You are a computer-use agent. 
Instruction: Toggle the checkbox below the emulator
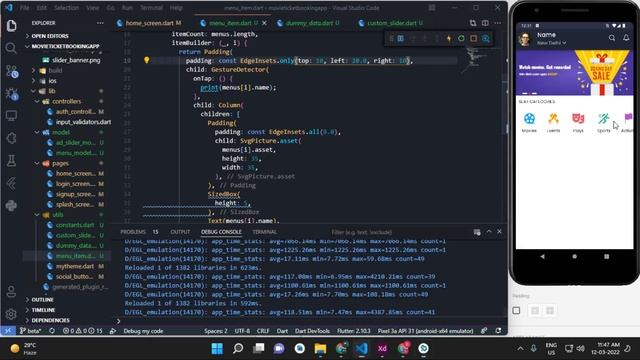click(x=516, y=311)
